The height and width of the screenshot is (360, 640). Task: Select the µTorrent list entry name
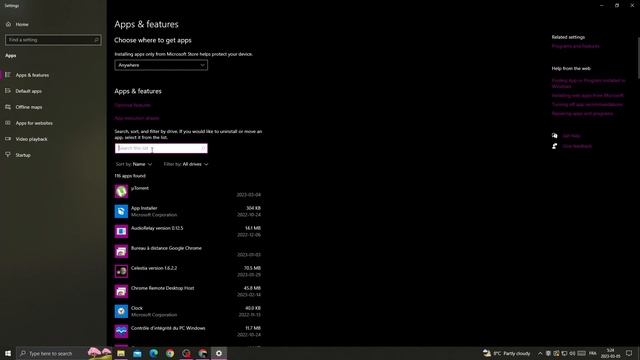coord(140,188)
